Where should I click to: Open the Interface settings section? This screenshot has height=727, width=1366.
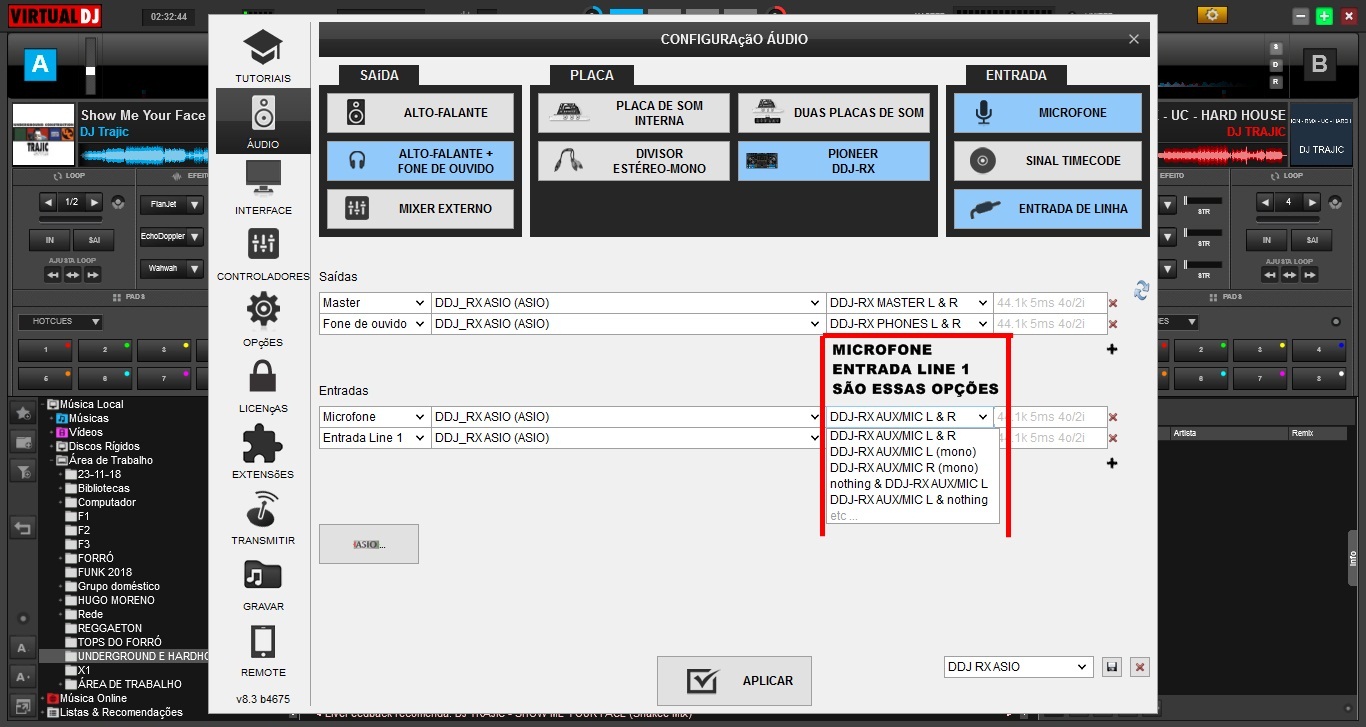click(x=263, y=188)
